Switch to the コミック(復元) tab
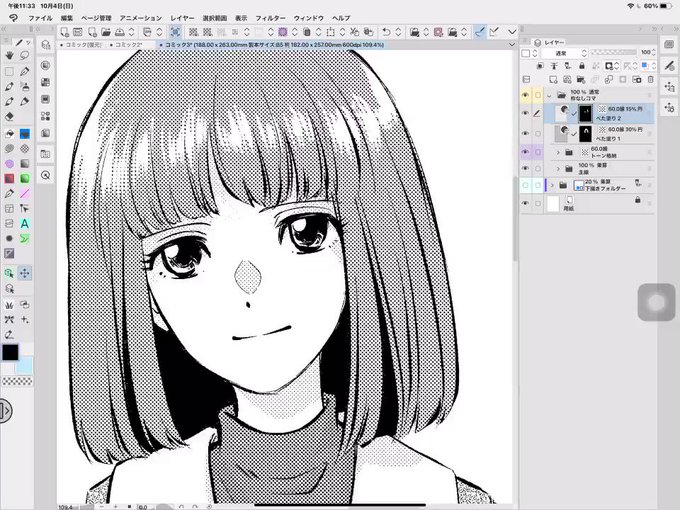This screenshot has width=680, height=510. pyautogui.click(x=82, y=45)
